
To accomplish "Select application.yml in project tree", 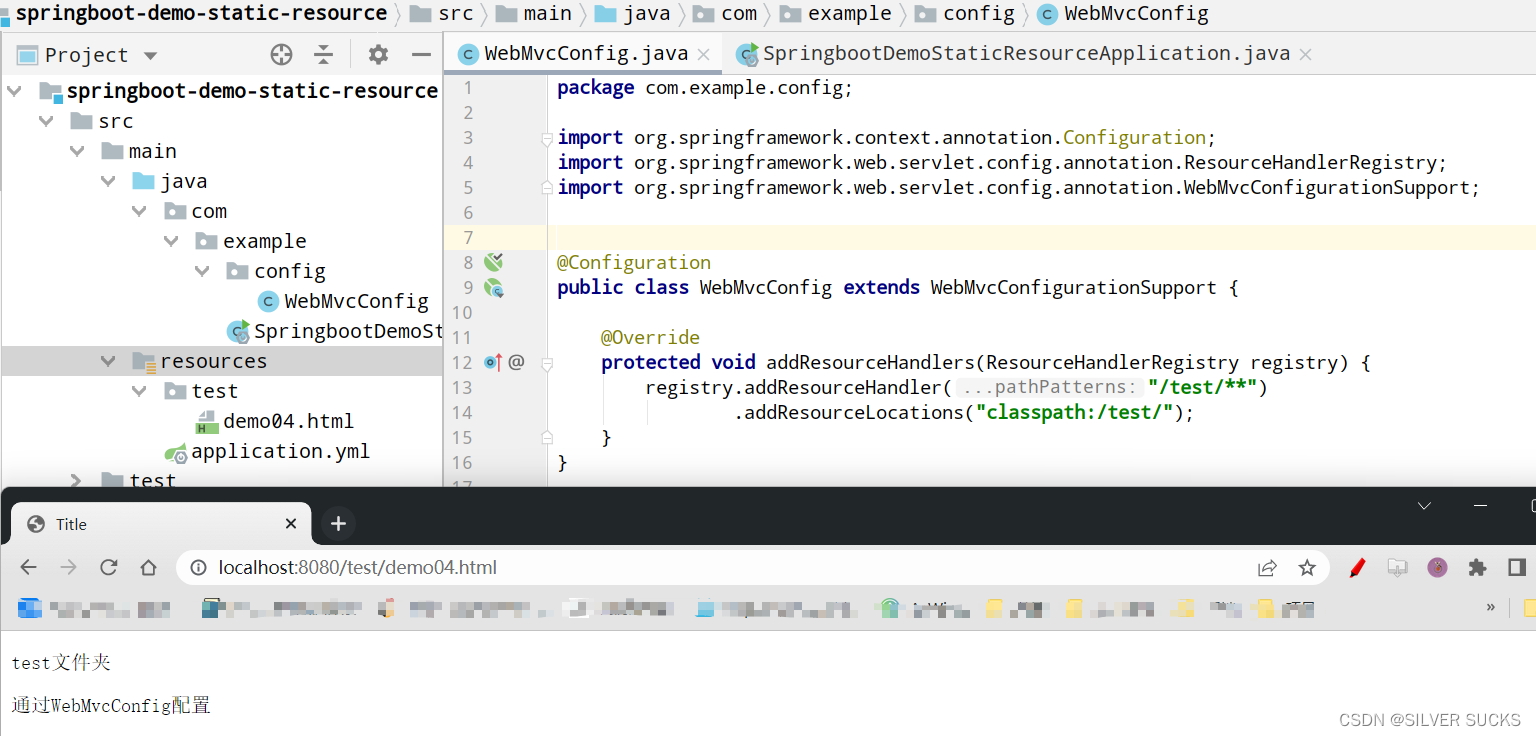I will [267, 451].
